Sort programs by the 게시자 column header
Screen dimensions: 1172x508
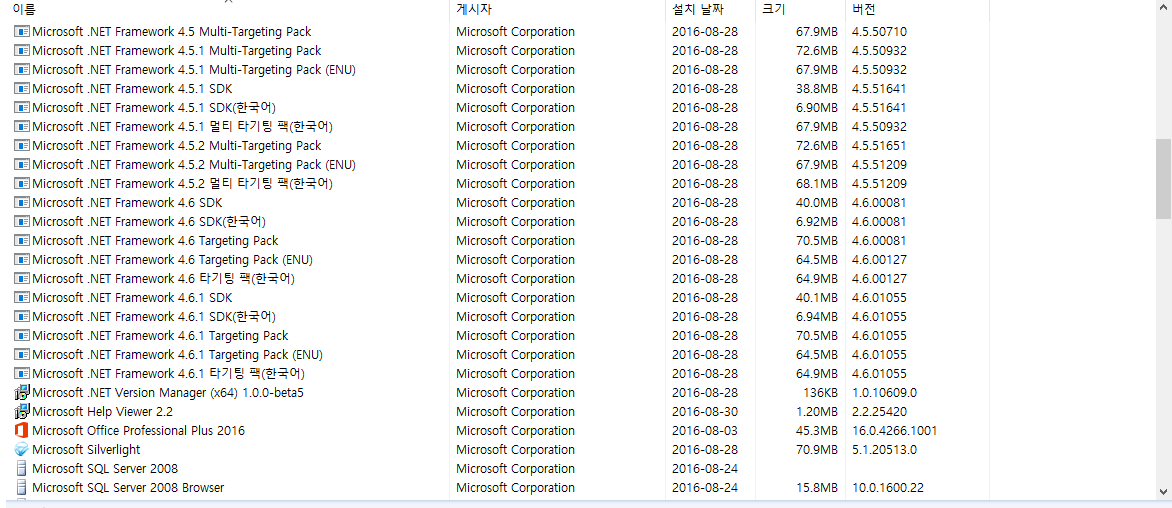click(x=474, y=9)
